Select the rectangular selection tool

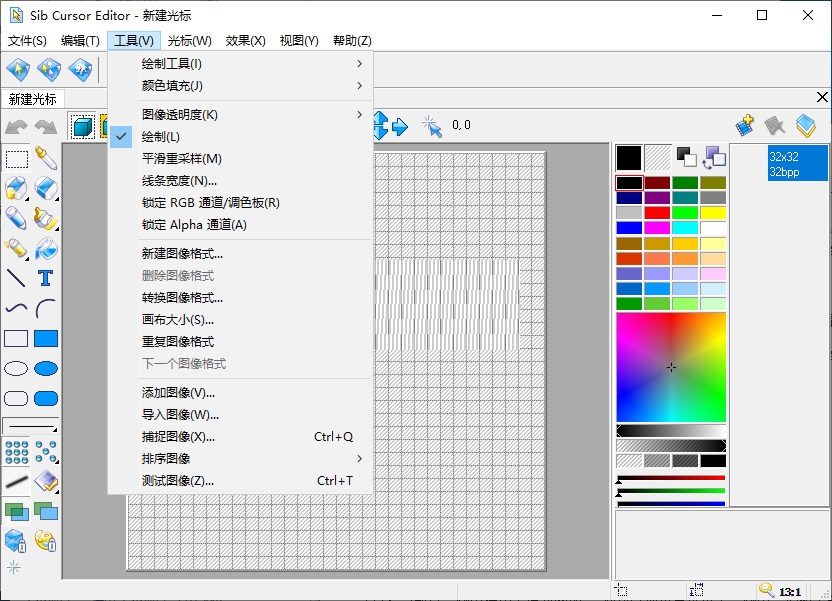click(16, 159)
